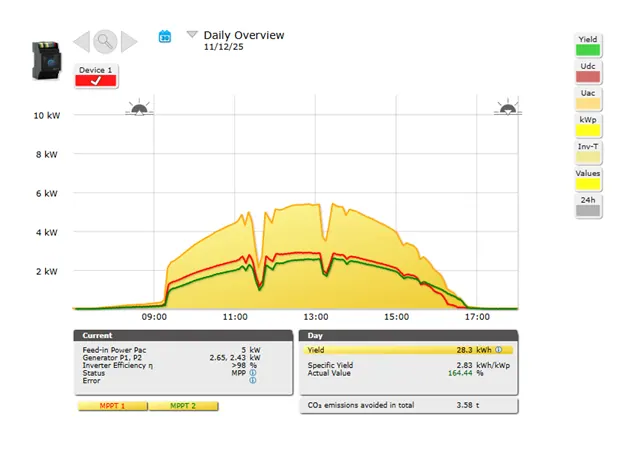624x449 pixels.
Task: Click the Daily Overview title
Action: coord(244,35)
